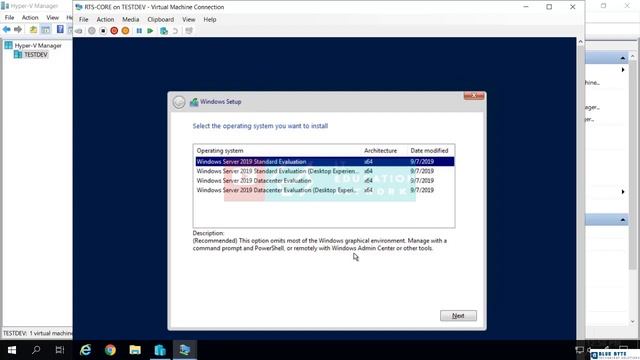The height and width of the screenshot is (360, 640).
Task: Click the Forward arrow in Hyper-V Manager toolbar
Action: (x=18, y=29)
